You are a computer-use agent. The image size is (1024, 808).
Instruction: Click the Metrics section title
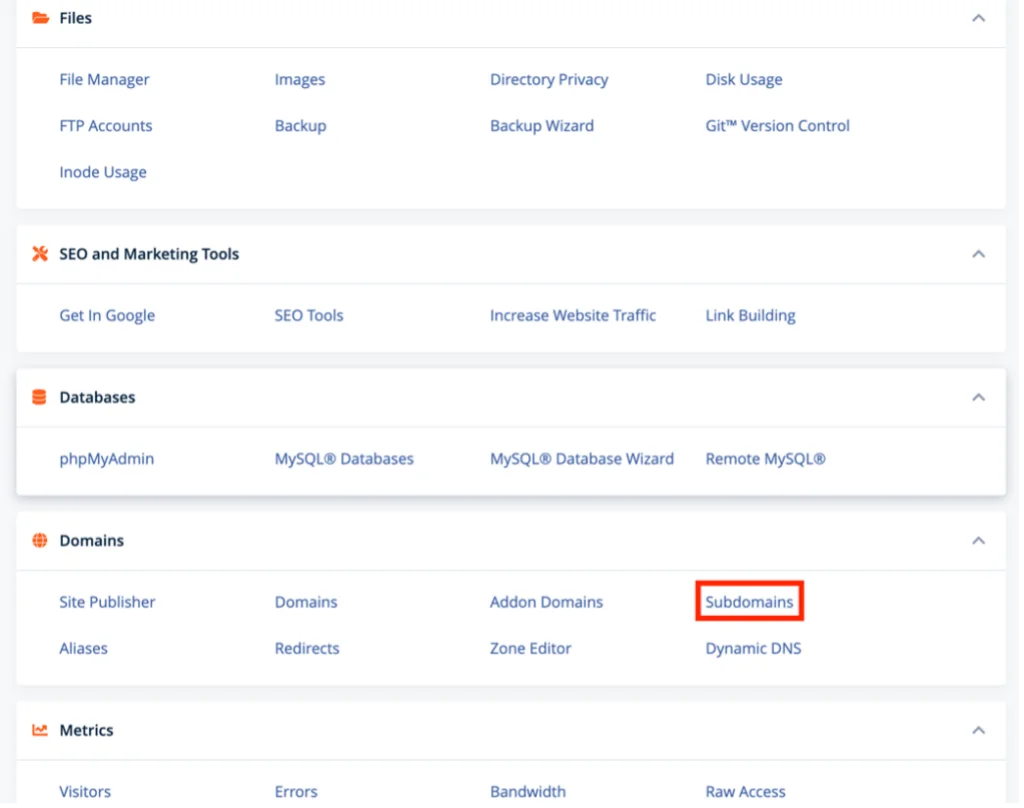(86, 730)
